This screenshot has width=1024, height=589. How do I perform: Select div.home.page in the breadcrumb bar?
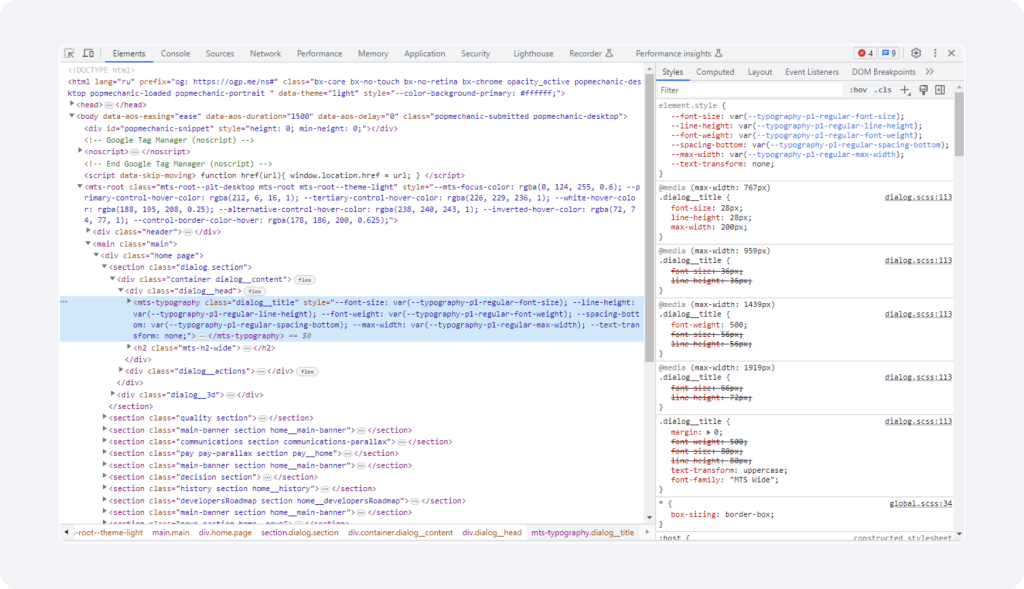225,533
